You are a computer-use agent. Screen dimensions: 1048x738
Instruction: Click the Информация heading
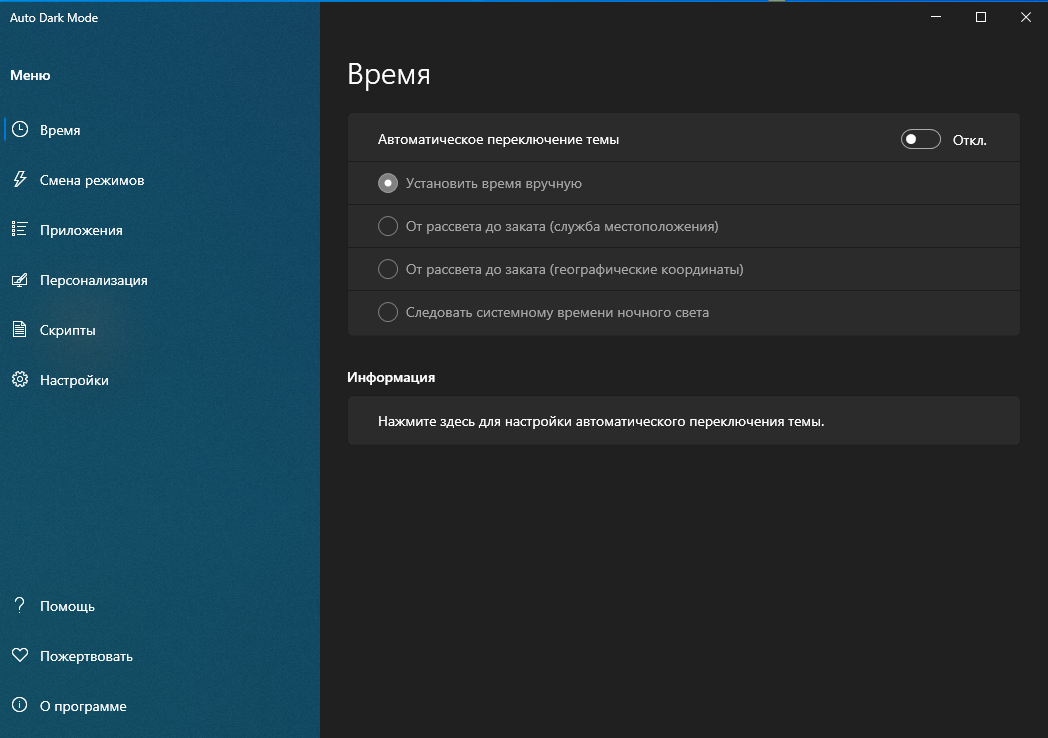pos(391,377)
